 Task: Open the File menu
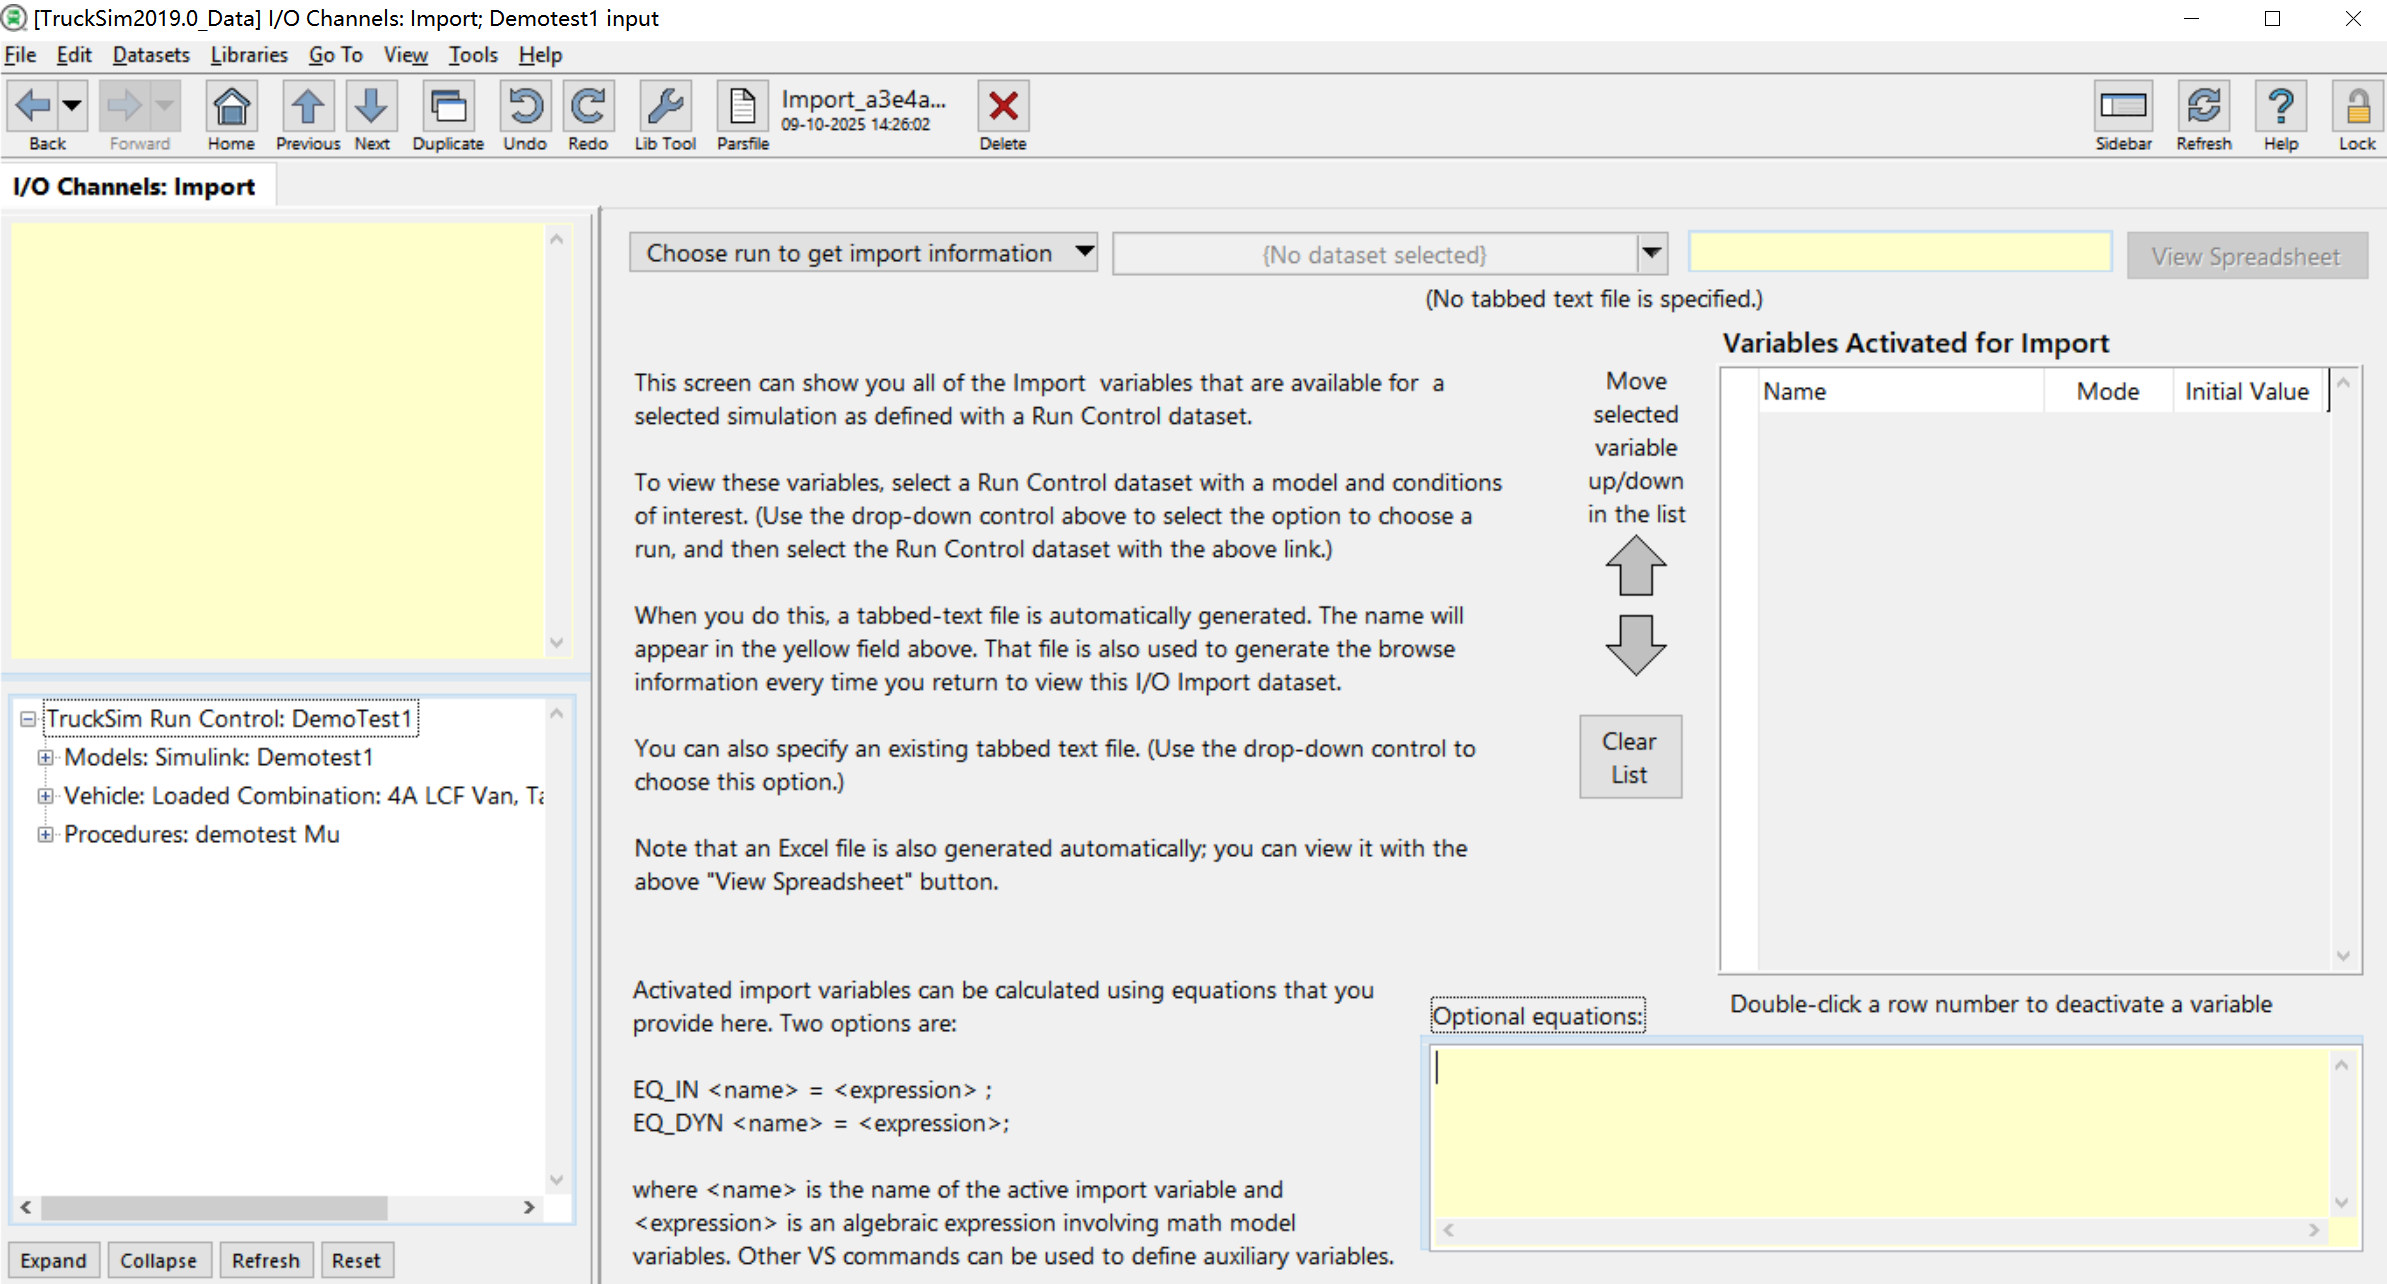pyautogui.click(x=20, y=55)
